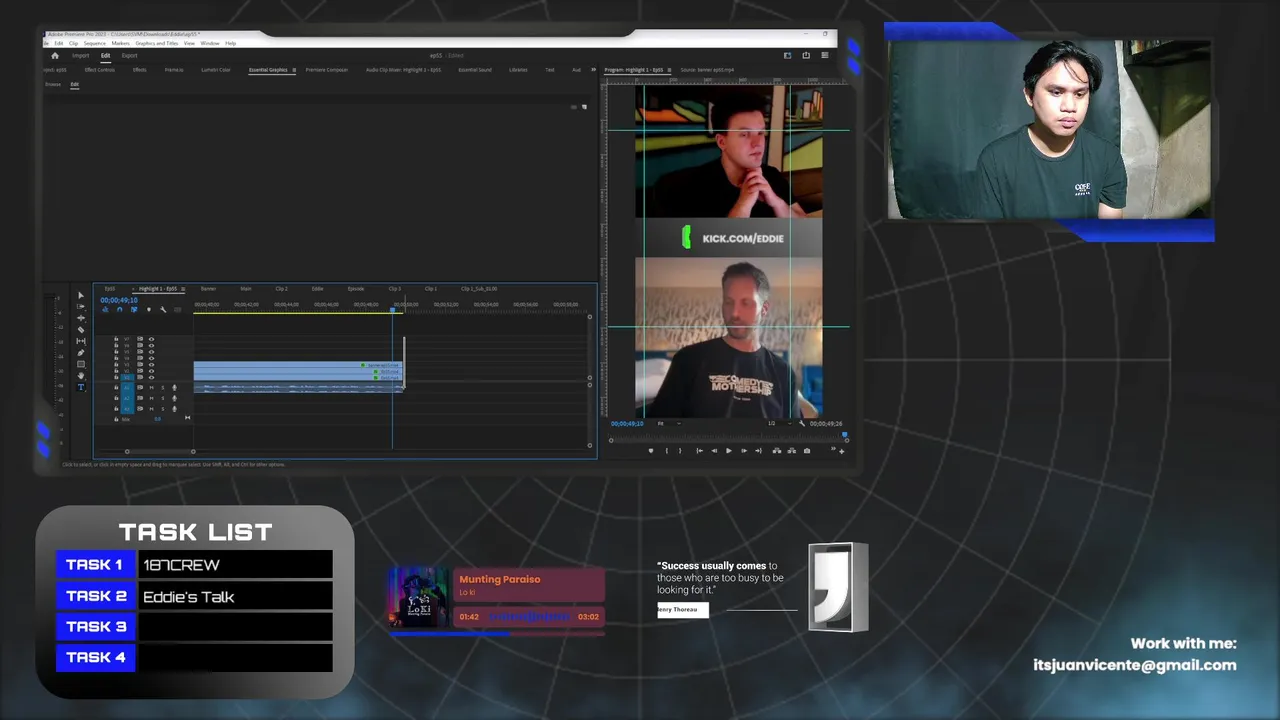
Task: Select the Type tool
Action: (x=81, y=387)
